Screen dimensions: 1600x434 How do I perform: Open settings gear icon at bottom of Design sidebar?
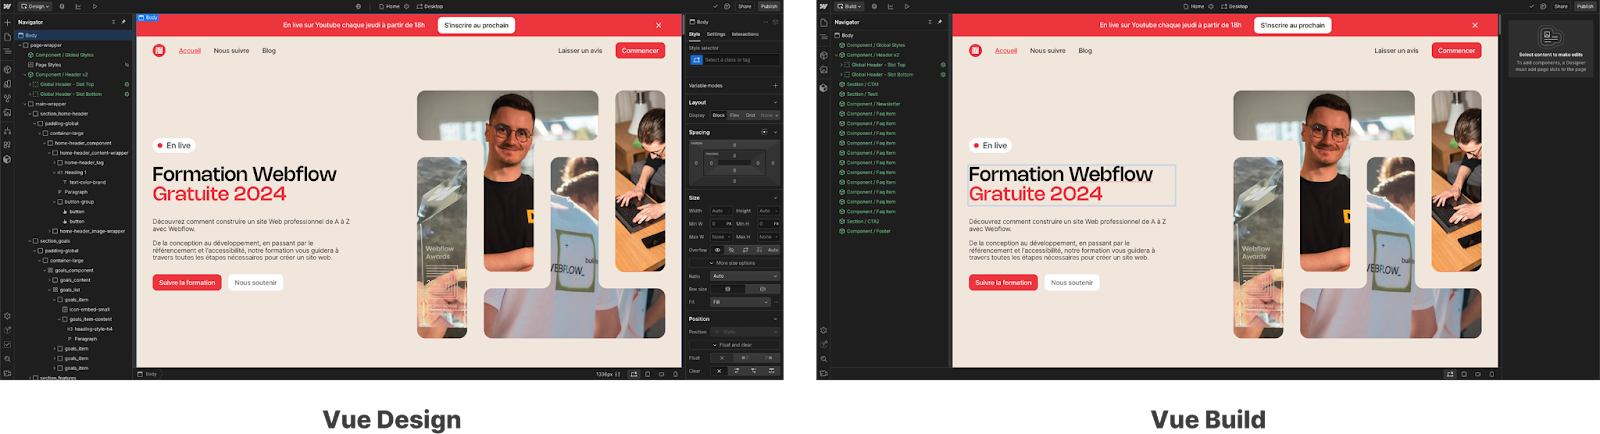click(7, 316)
